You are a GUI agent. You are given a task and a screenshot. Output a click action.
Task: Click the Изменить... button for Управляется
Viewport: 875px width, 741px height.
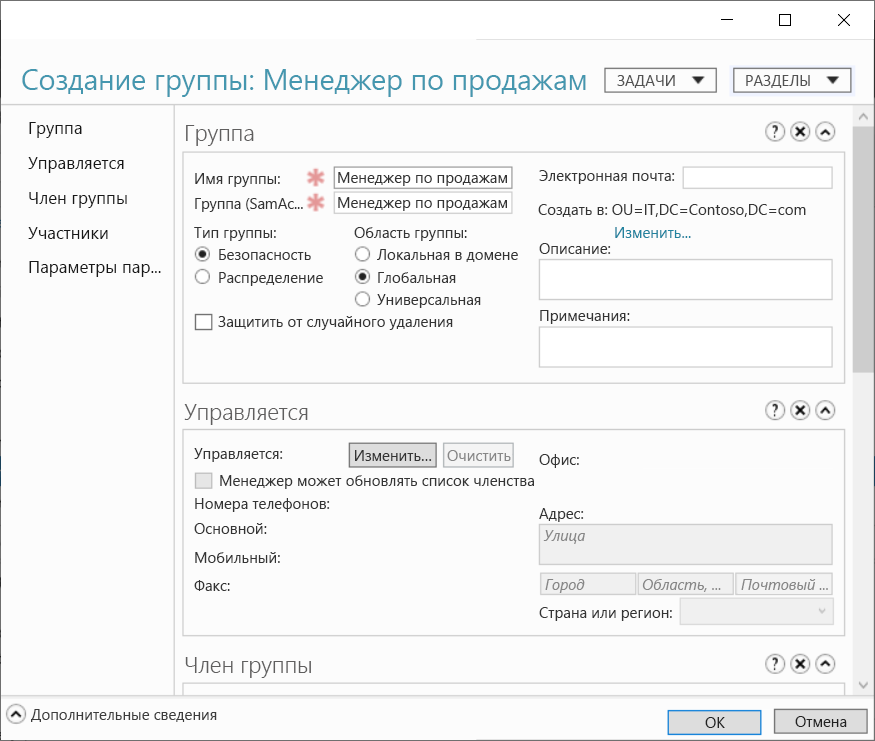pyautogui.click(x=393, y=455)
